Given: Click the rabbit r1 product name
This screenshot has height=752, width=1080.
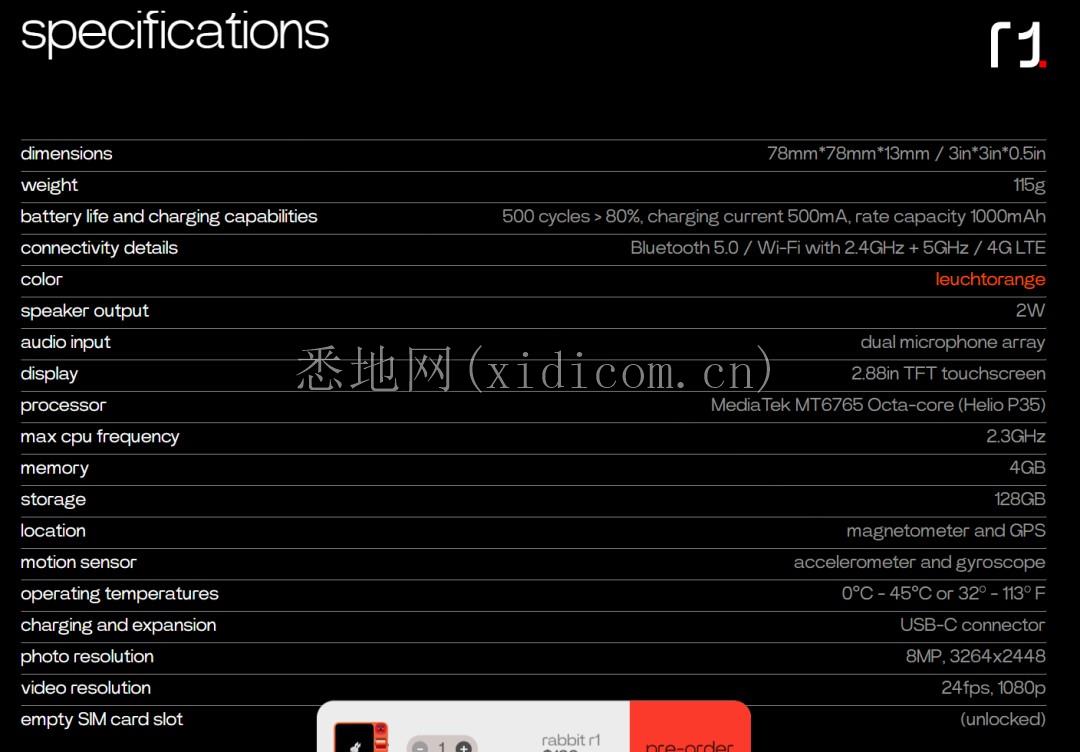Looking at the screenshot, I should pyautogui.click(x=571, y=741).
